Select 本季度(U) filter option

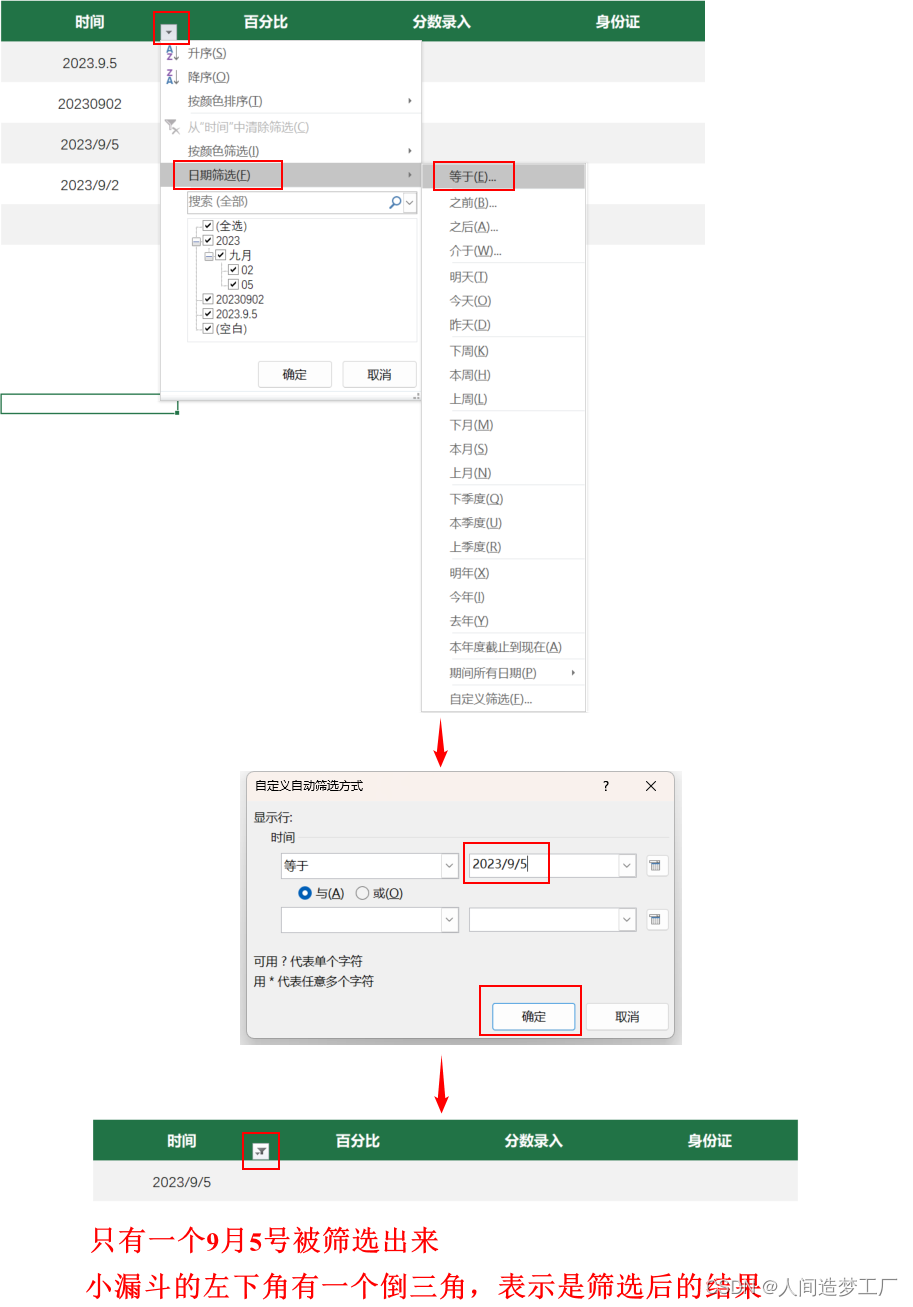503,523
